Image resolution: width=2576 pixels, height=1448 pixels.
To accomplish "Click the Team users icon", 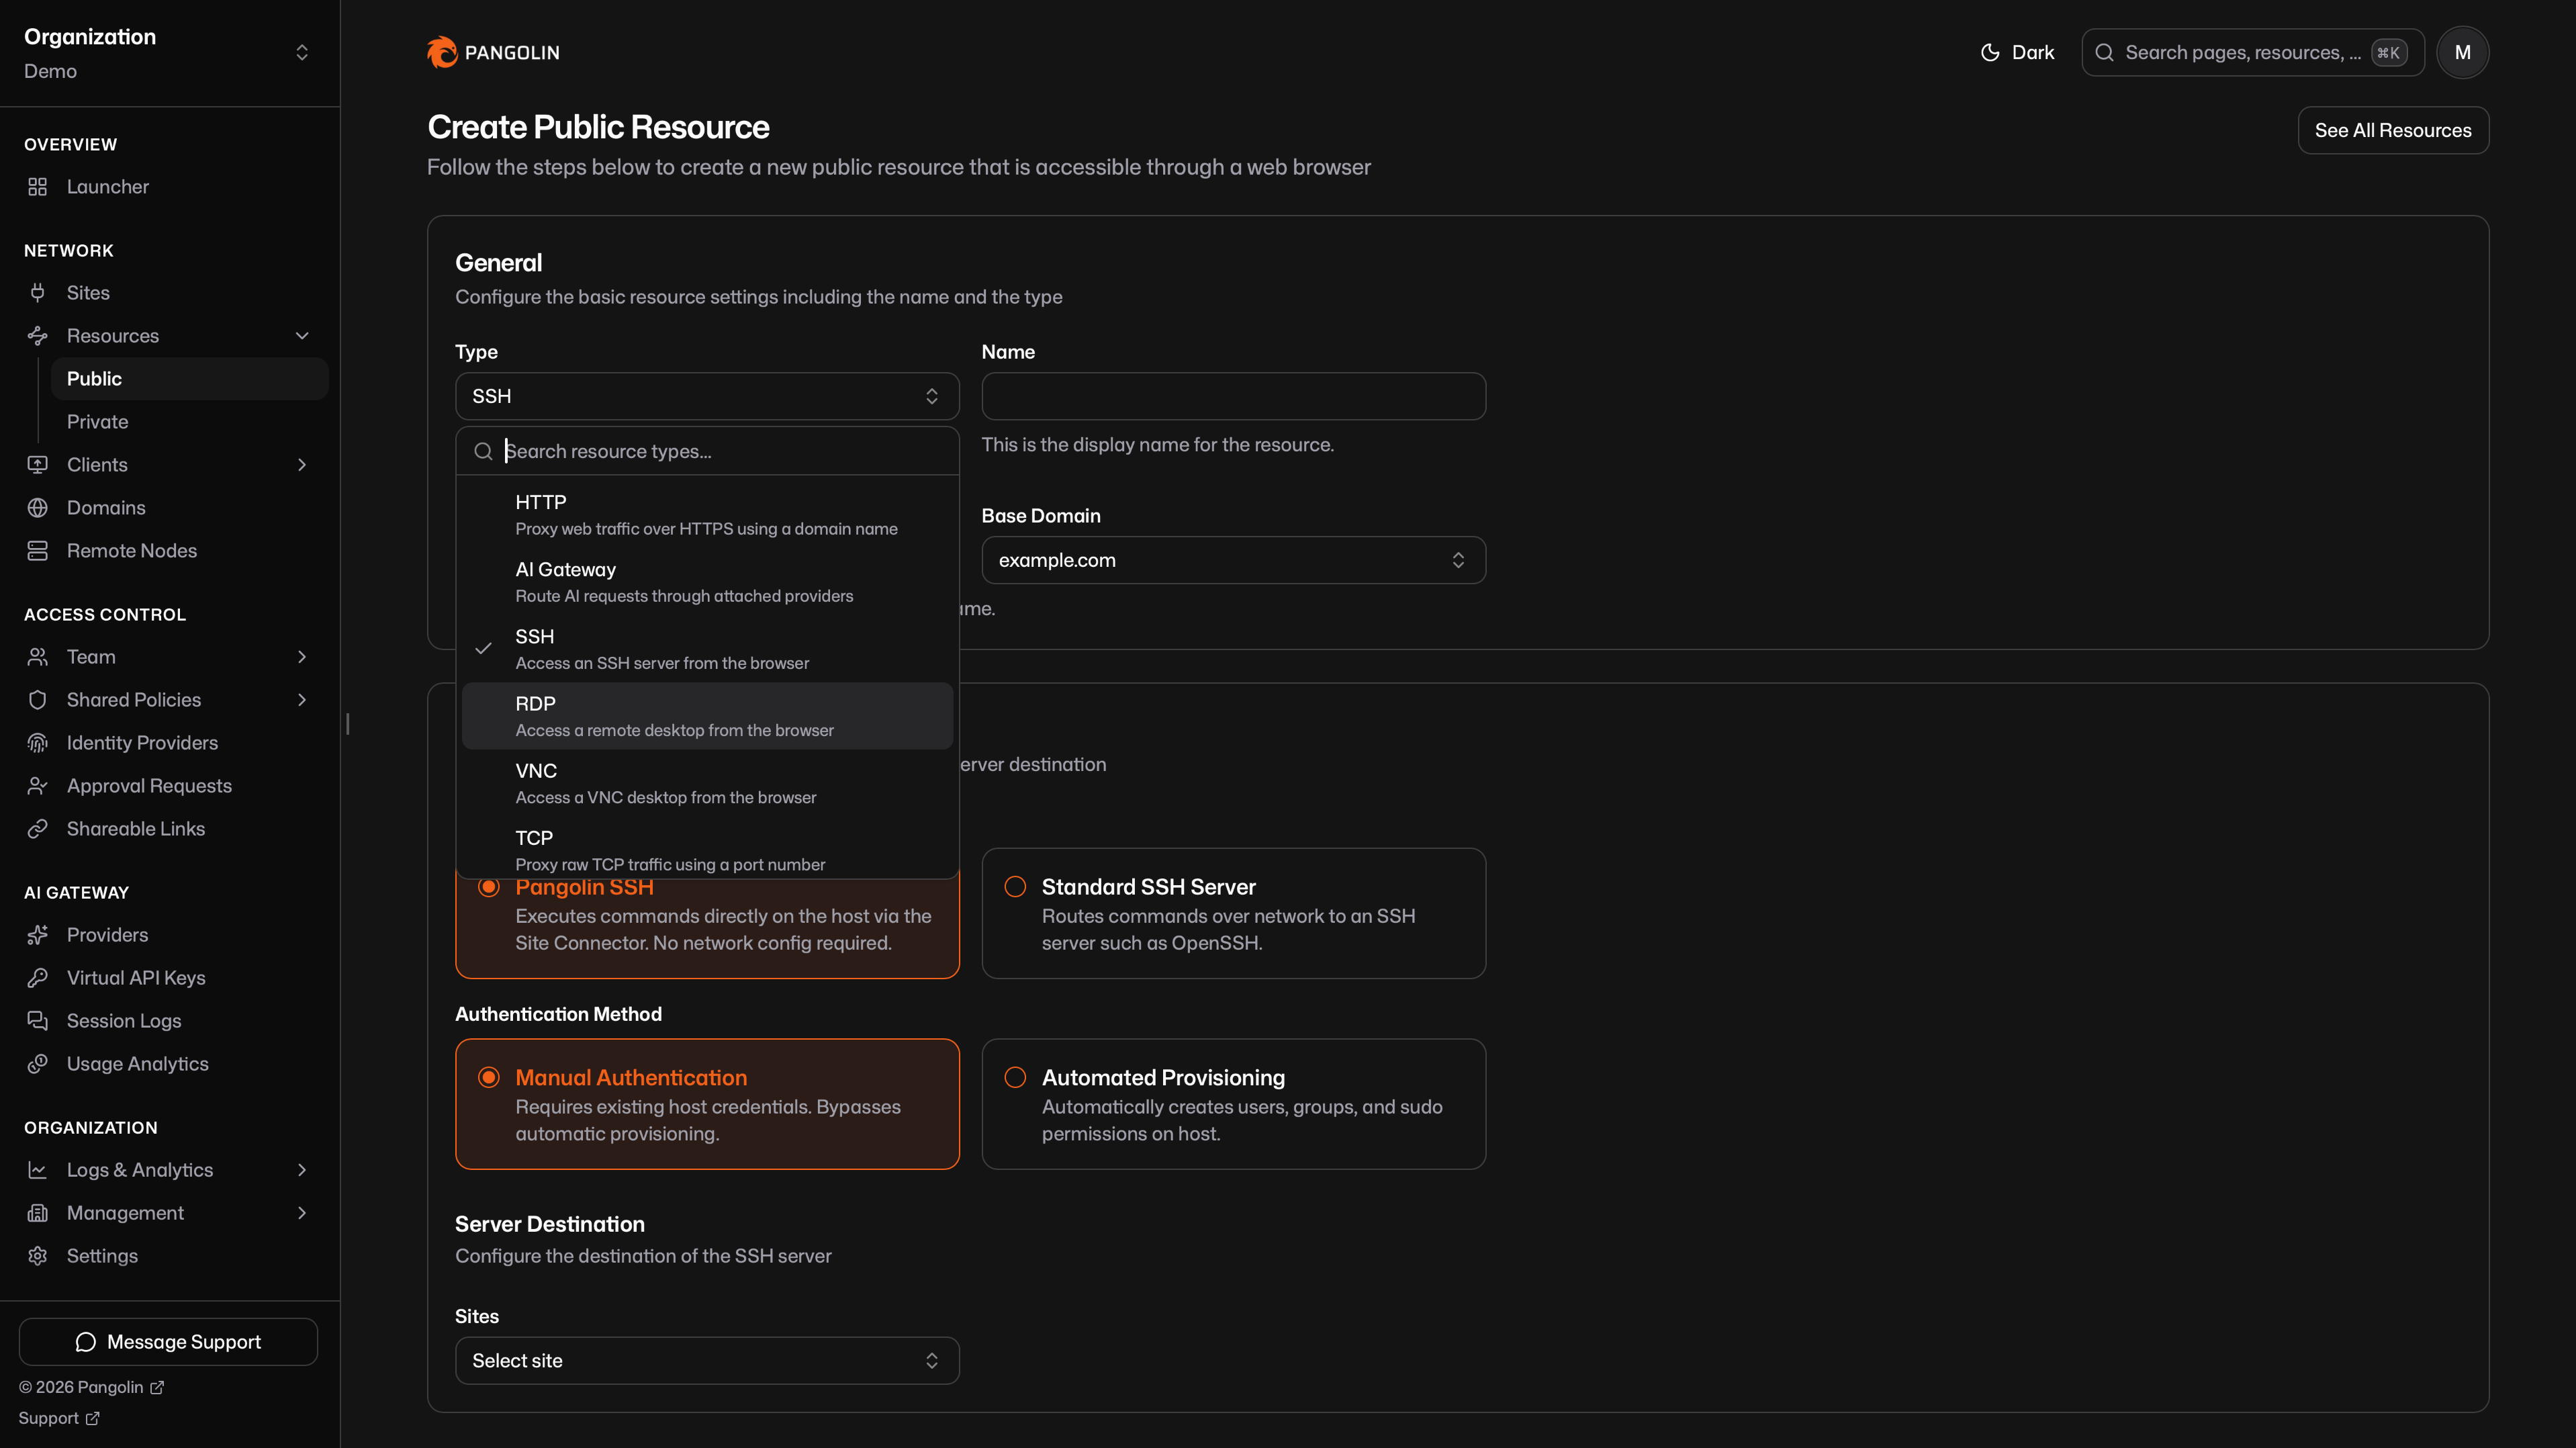I will point(37,657).
